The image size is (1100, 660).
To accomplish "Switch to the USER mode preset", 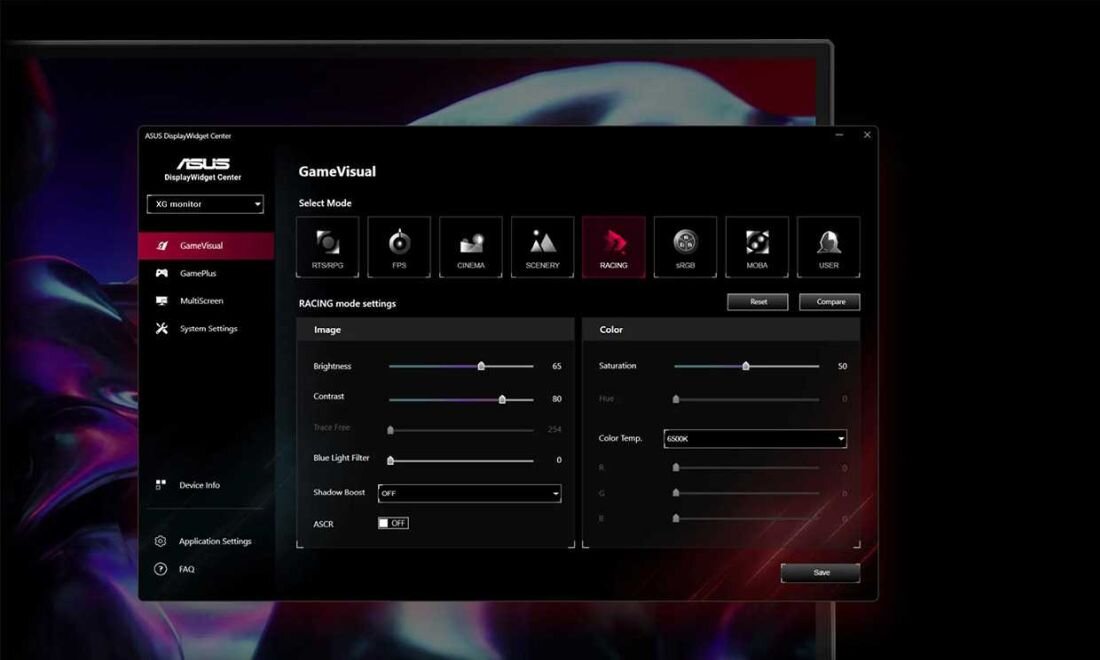I will tap(828, 246).
